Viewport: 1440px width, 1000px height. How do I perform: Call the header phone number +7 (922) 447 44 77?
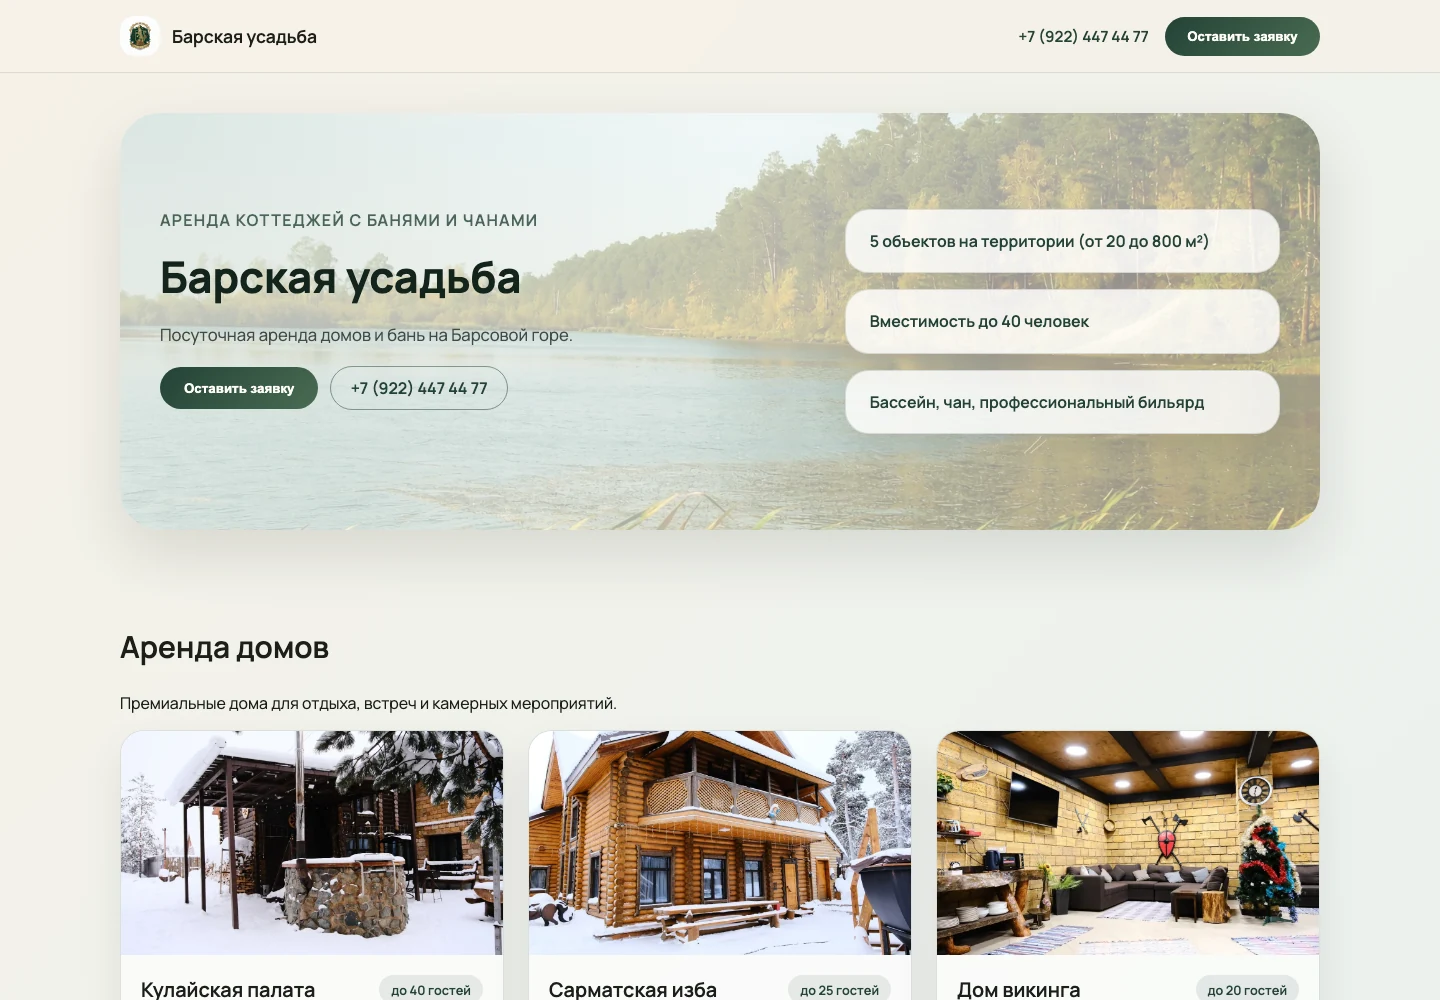[1083, 37]
